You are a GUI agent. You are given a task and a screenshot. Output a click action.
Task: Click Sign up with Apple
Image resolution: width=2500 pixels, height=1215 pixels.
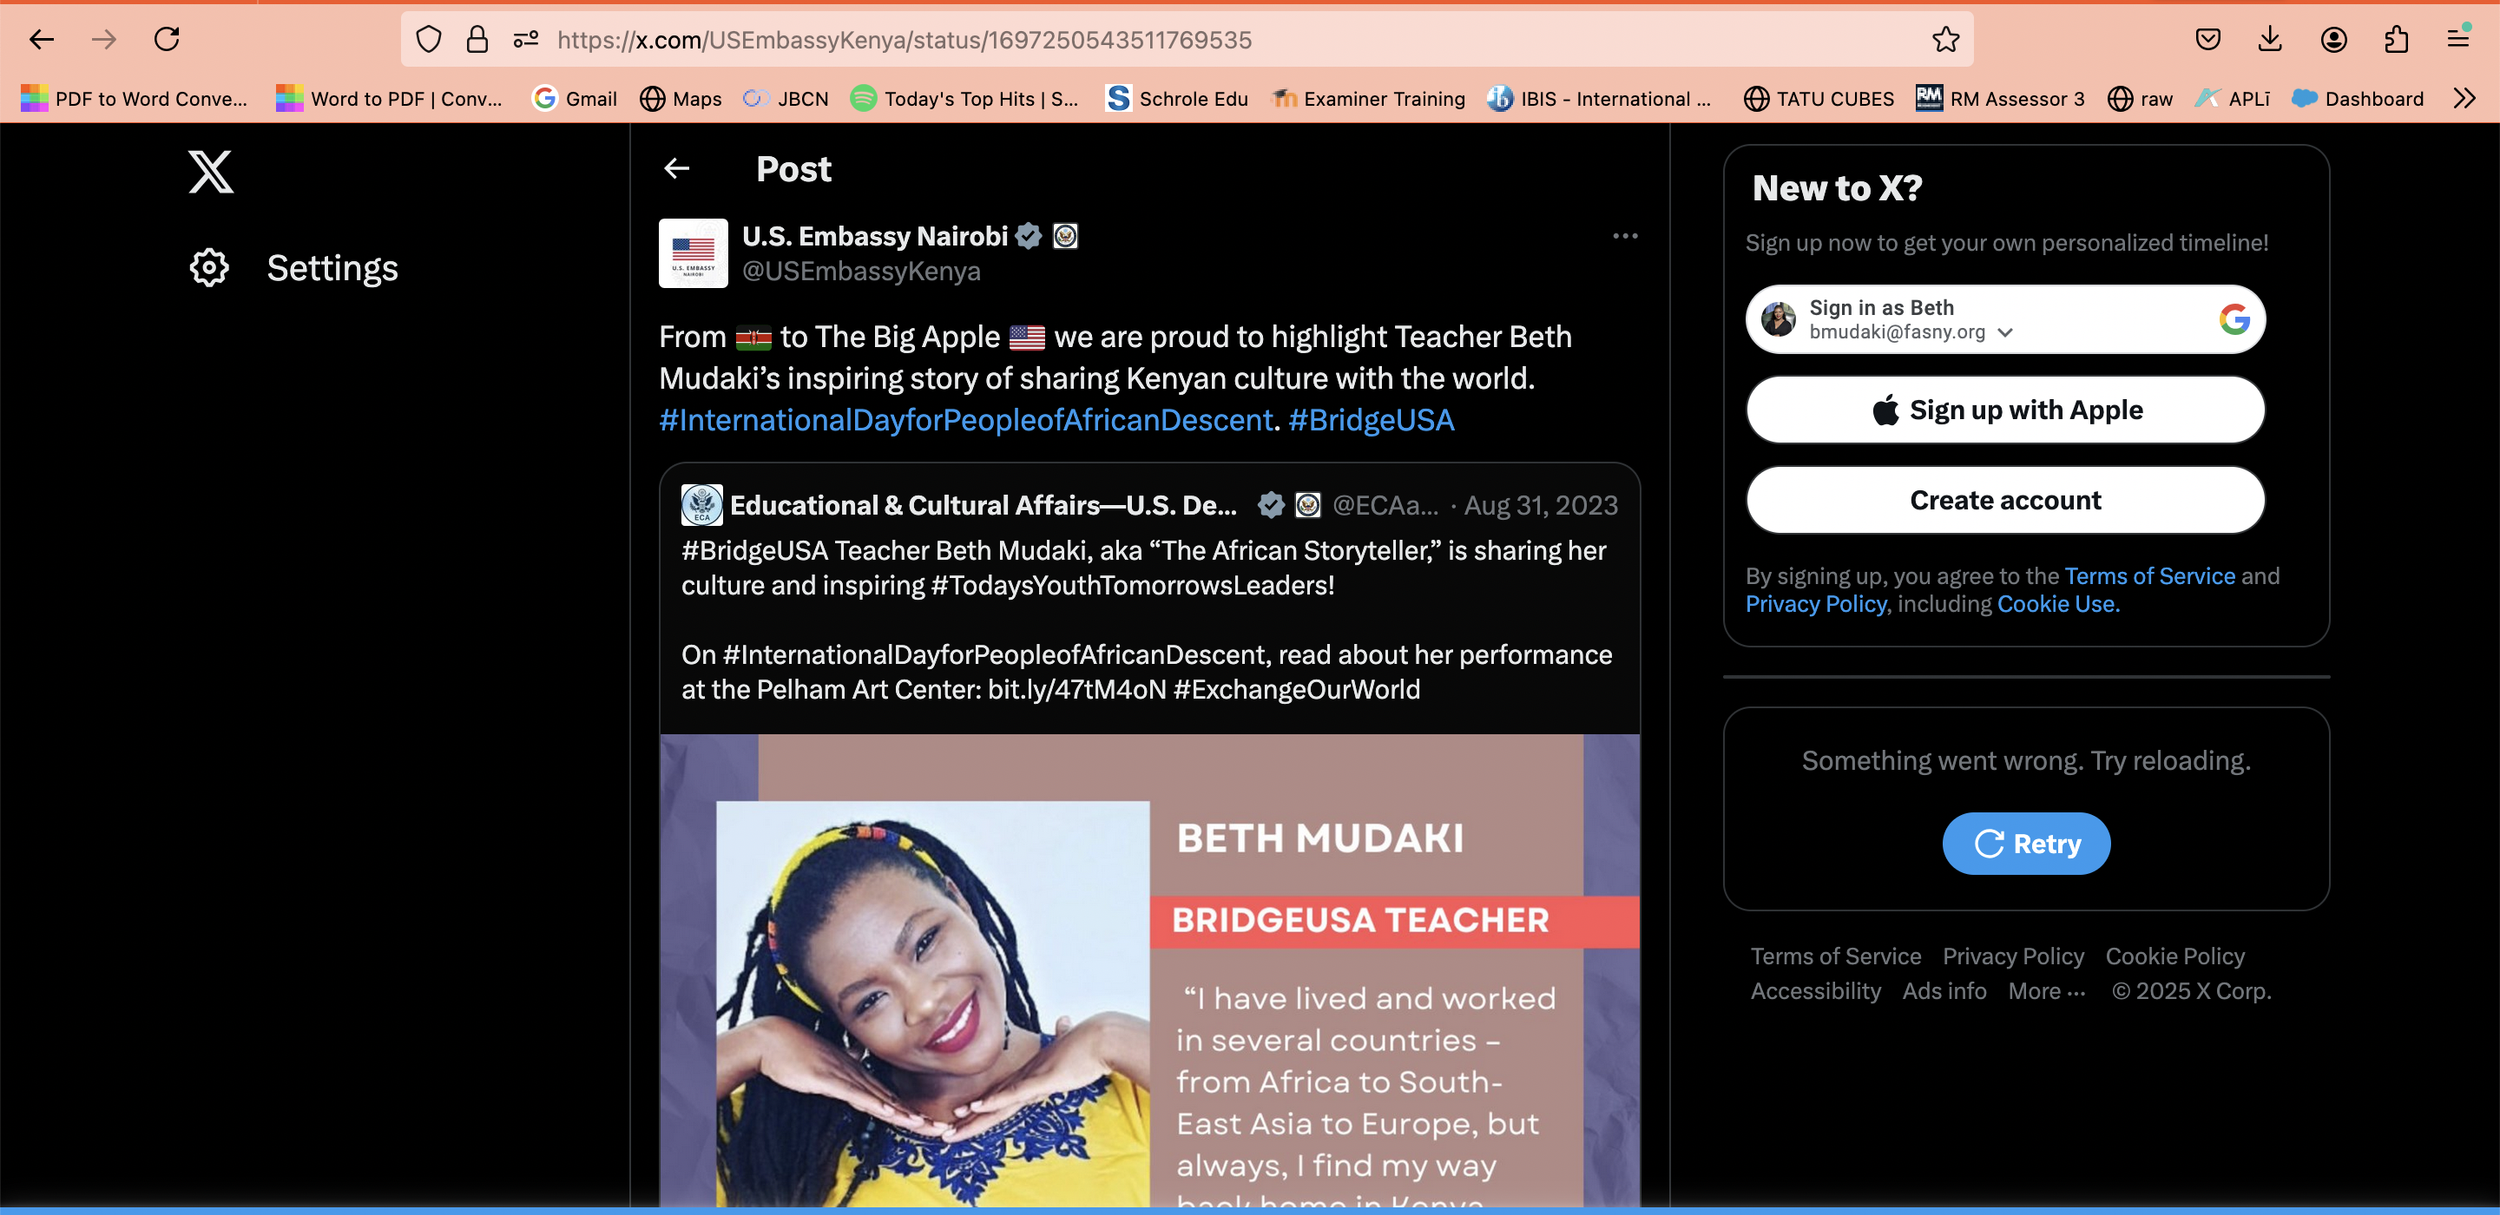2005,410
